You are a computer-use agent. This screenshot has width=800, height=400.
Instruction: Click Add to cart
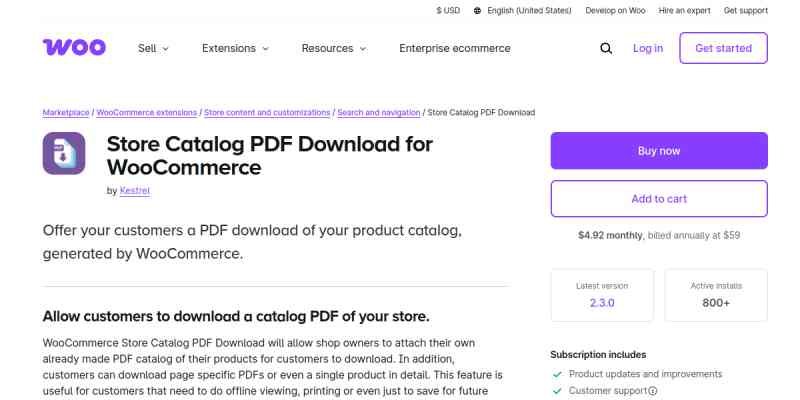pyautogui.click(x=659, y=199)
